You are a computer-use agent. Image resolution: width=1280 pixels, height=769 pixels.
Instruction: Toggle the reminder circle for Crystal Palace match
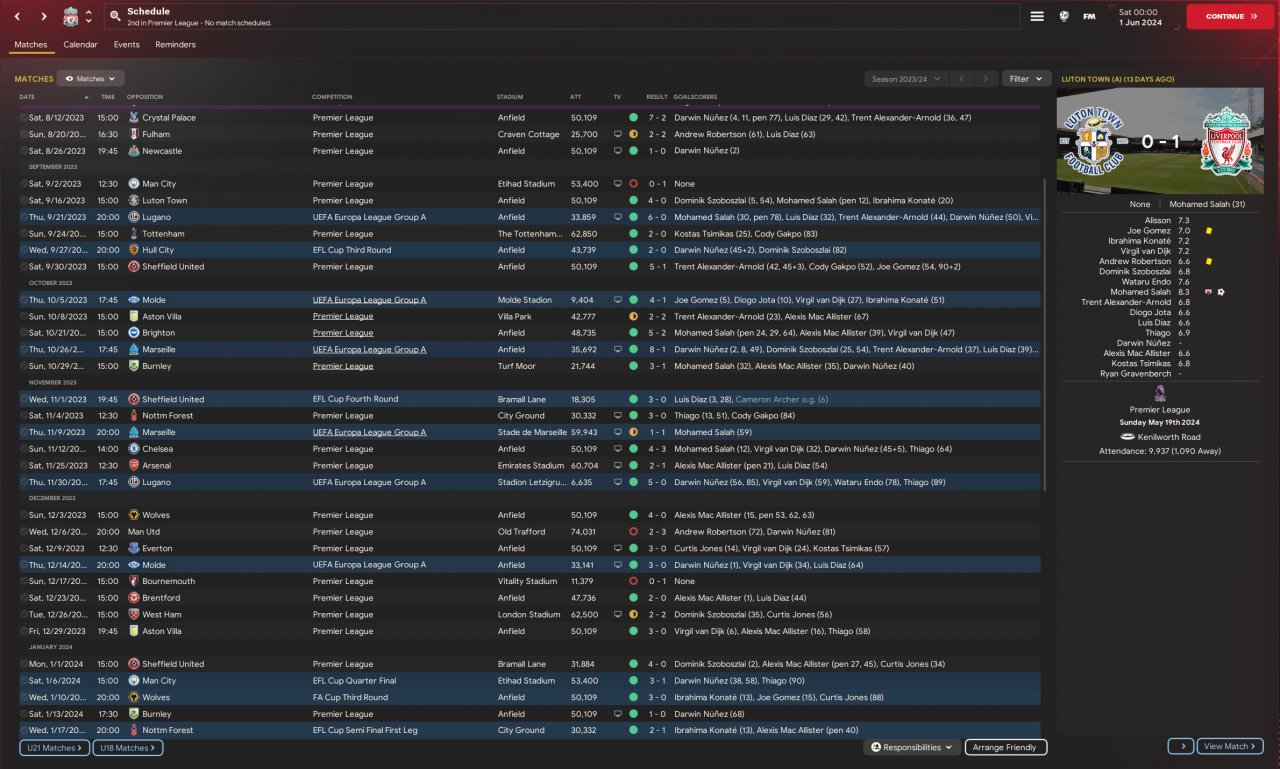24,118
